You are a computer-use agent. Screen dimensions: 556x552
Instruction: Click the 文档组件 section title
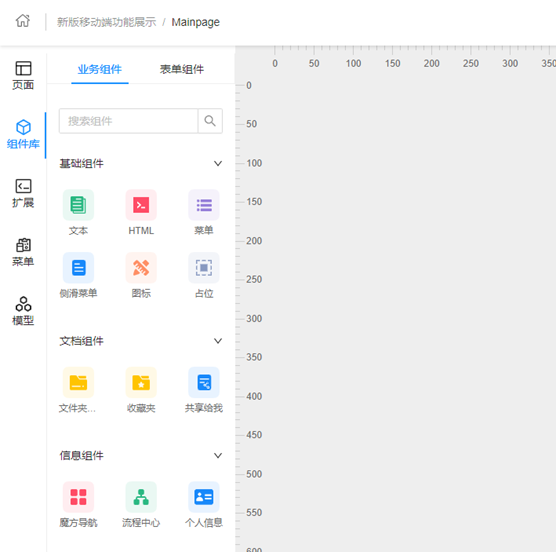(x=82, y=341)
